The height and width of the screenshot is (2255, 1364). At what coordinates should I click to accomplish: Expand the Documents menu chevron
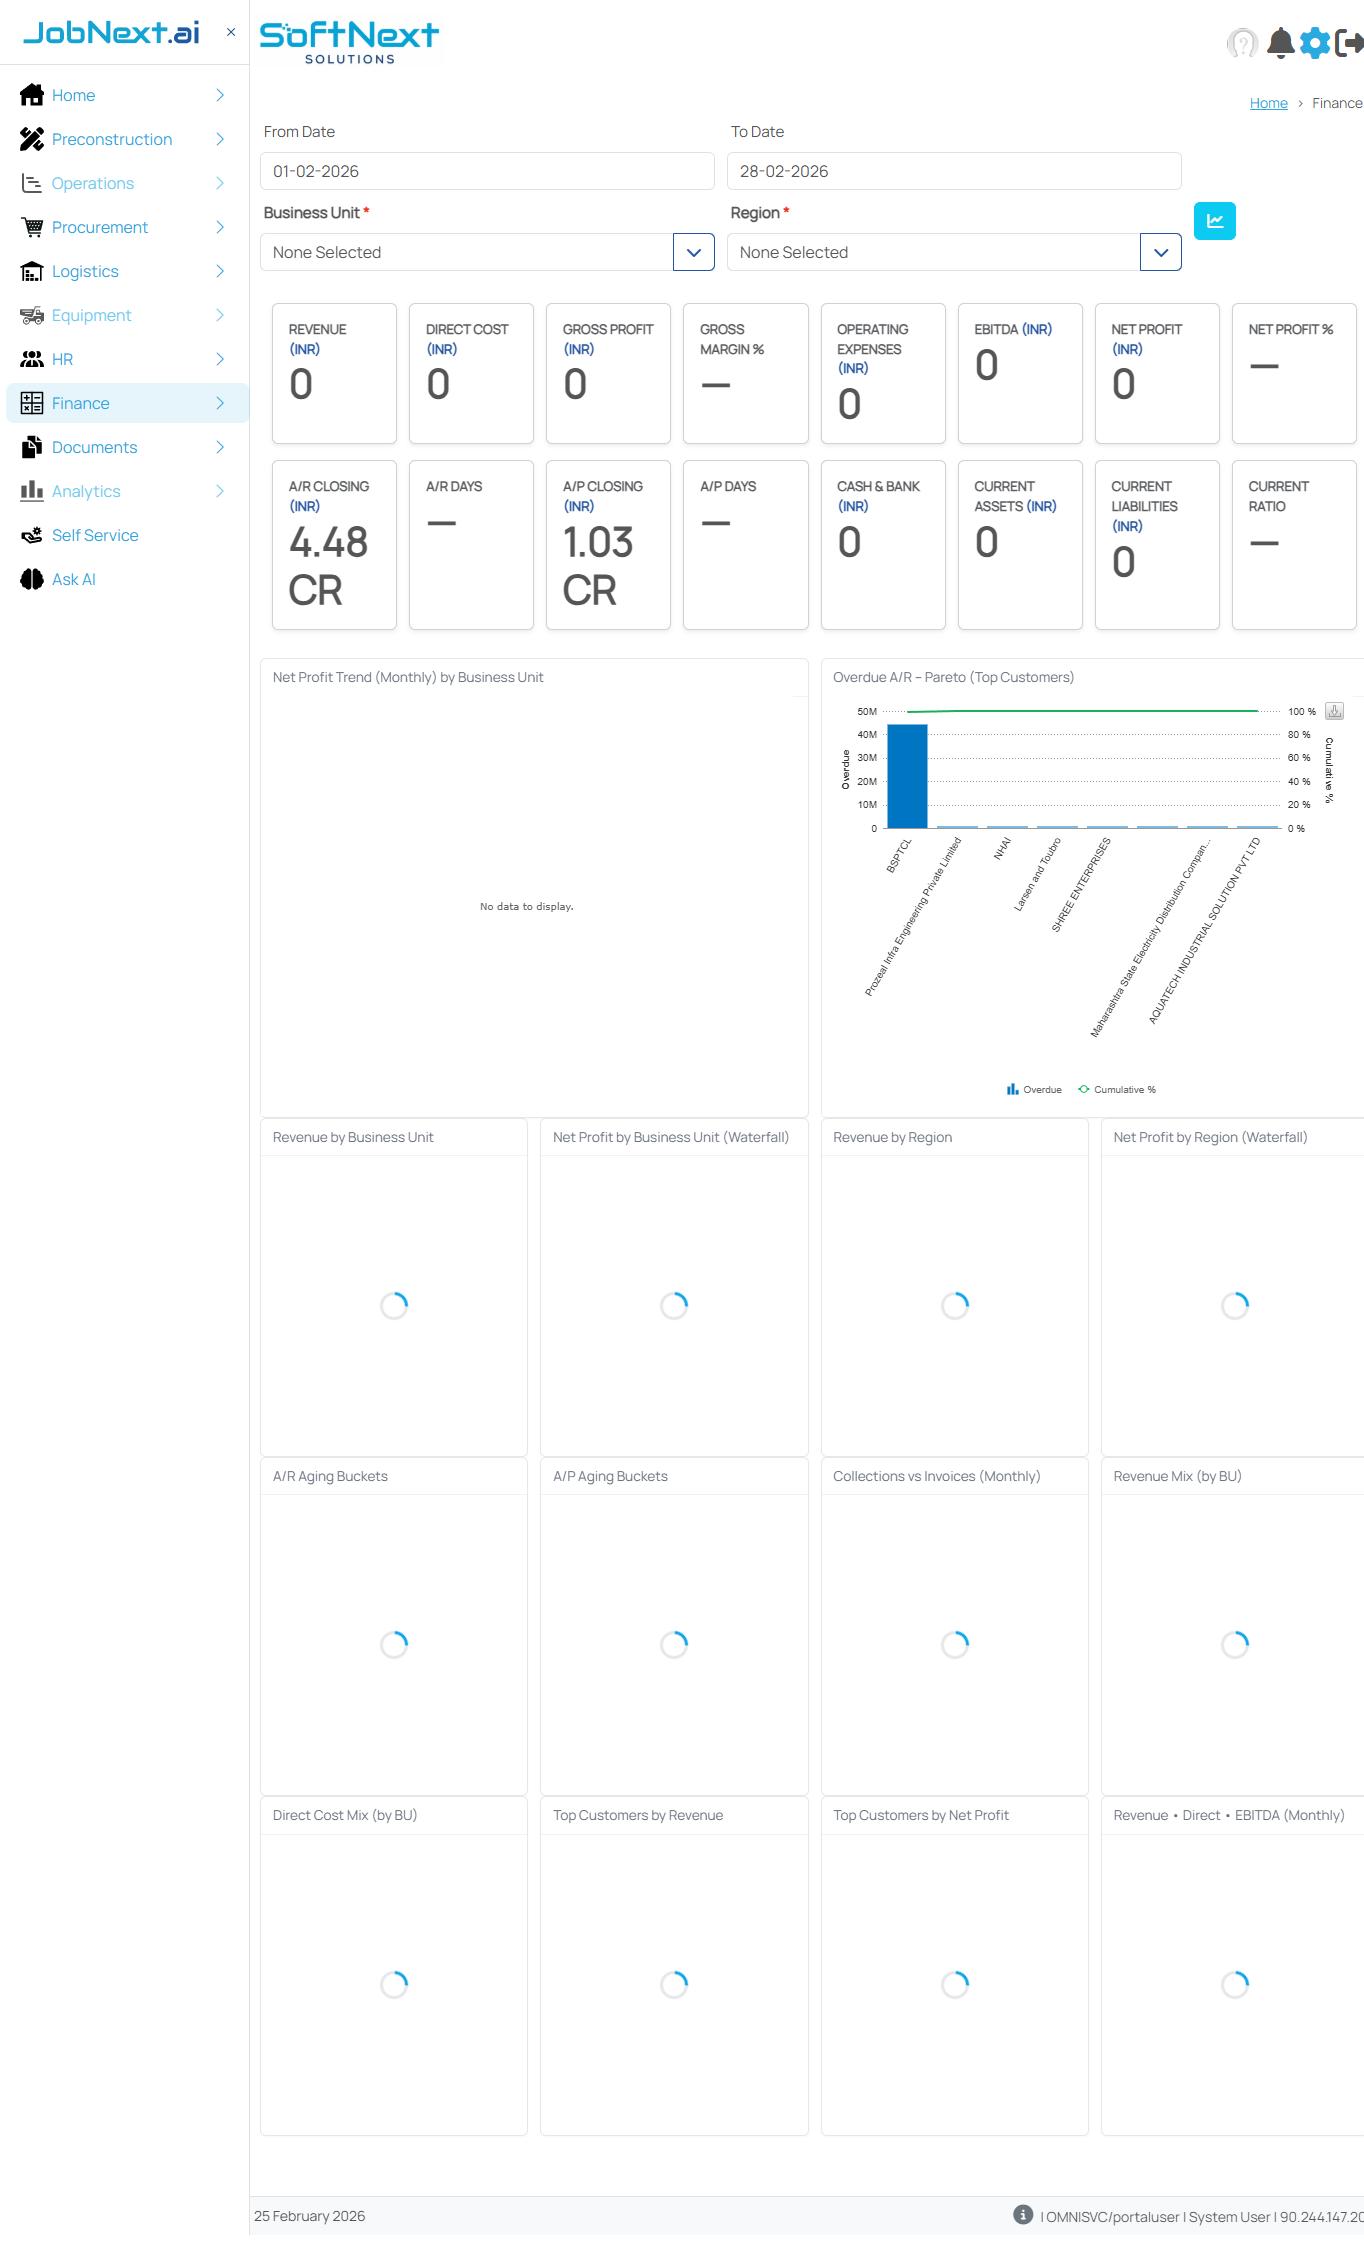[x=220, y=447]
